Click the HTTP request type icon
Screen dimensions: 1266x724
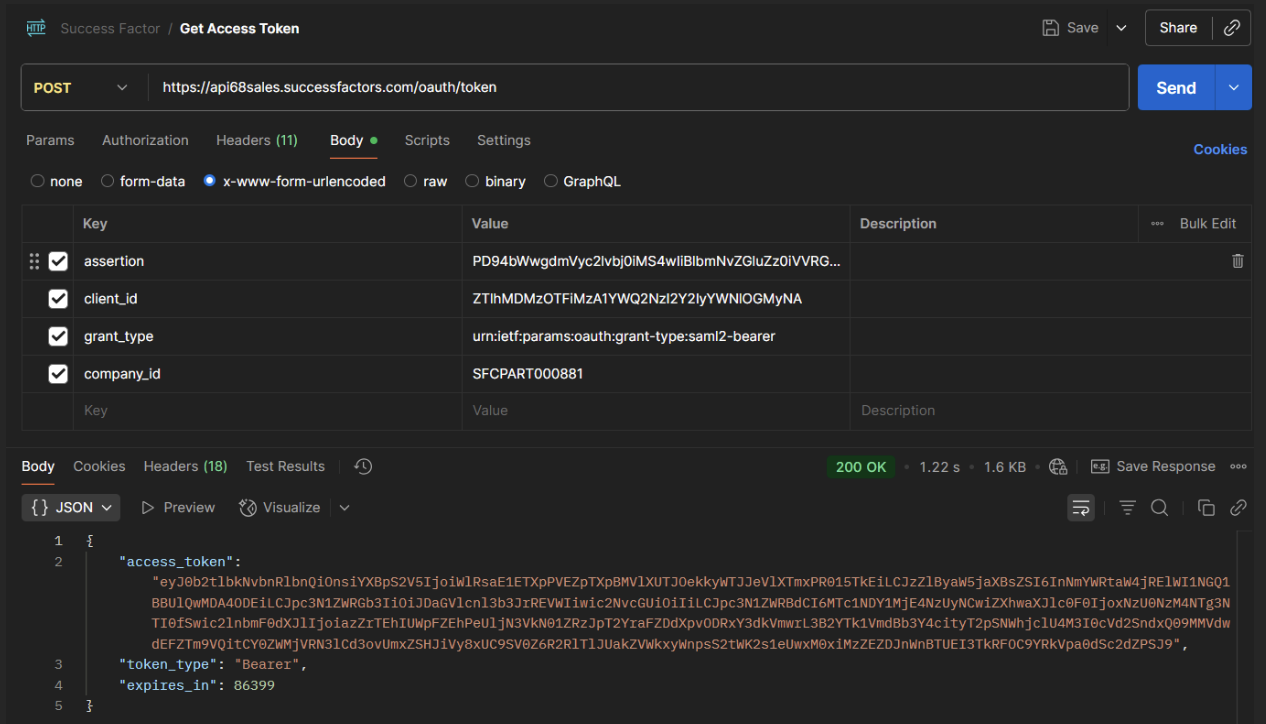point(36,28)
